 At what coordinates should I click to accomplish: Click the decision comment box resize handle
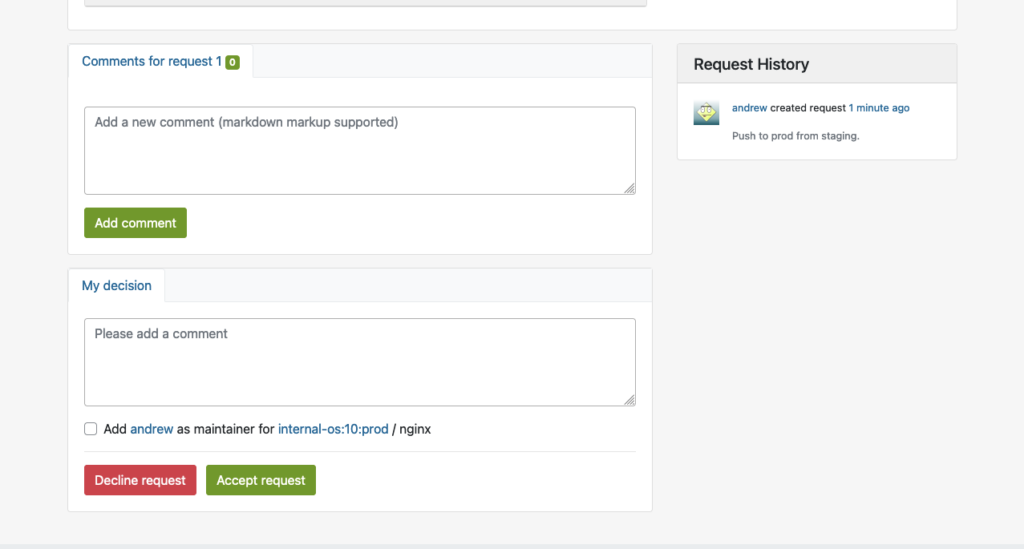[x=629, y=399]
